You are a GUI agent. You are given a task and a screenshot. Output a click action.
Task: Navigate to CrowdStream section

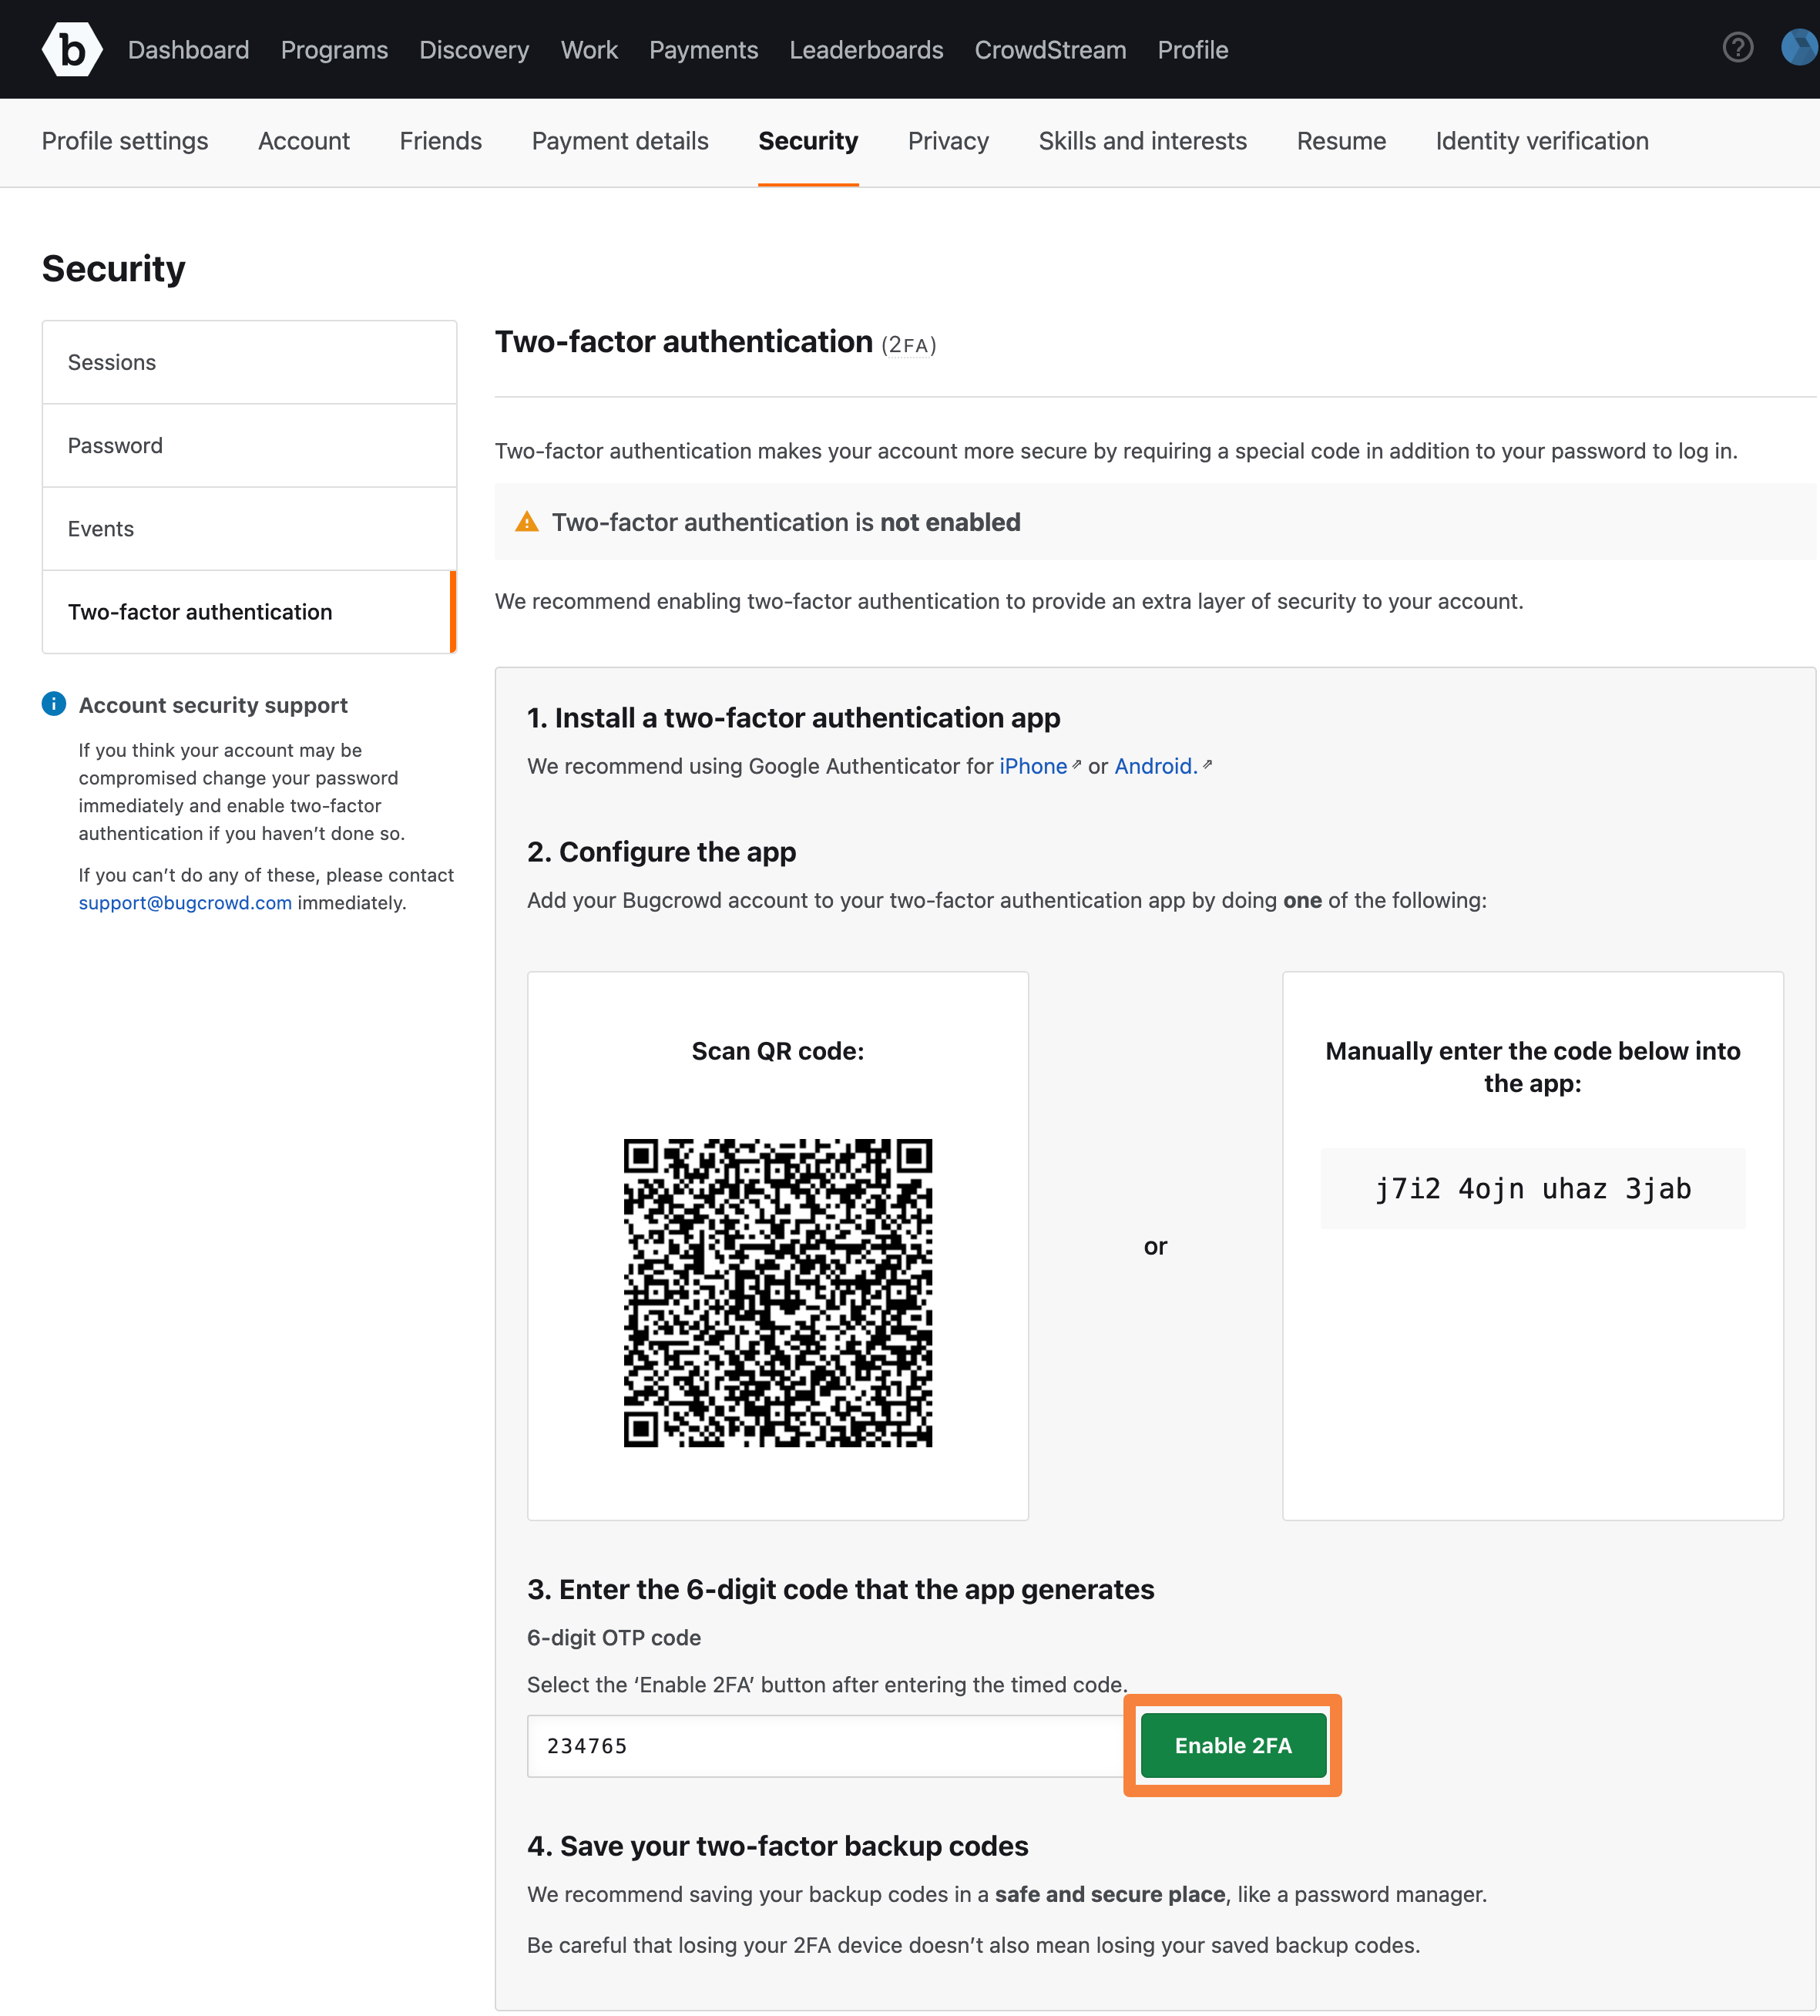coord(1049,48)
